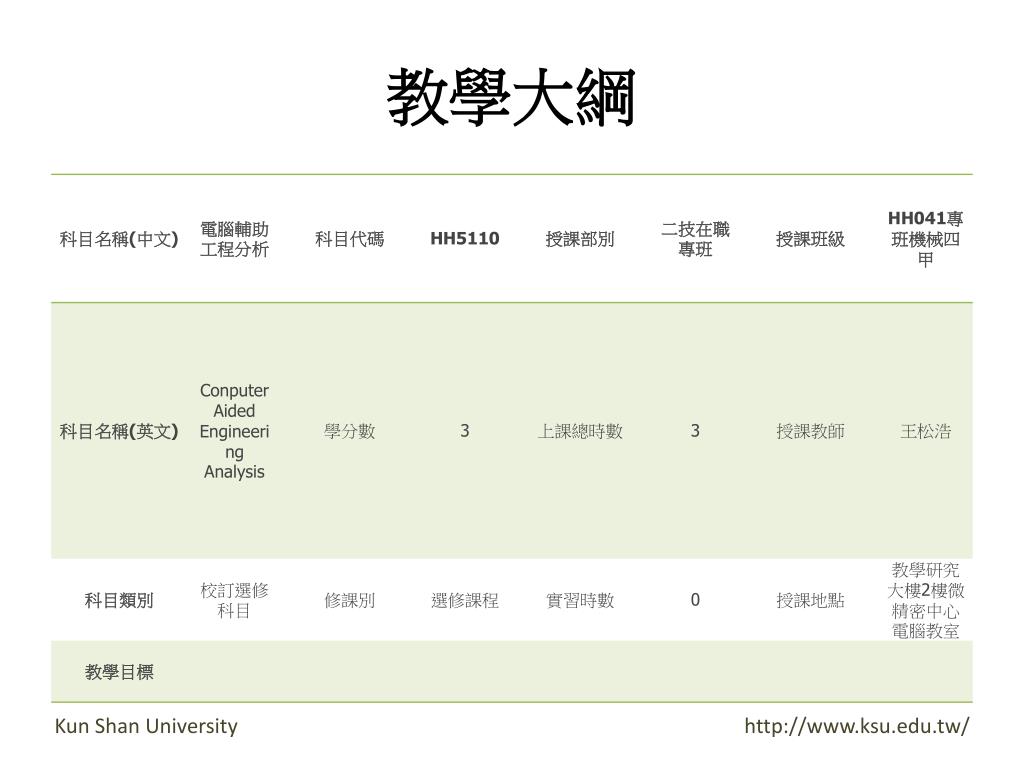Click the Conputer Aided Engineering Analysis cell
This screenshot has height=768, width=1024.
click(234, 431)
